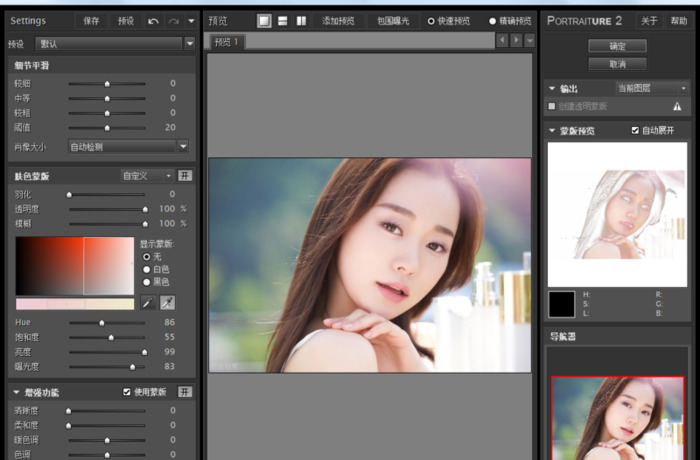Viewport: 700px width, 460px height.
Task: Click the redo arrow icon in Settings
Action: coord(173,20)
